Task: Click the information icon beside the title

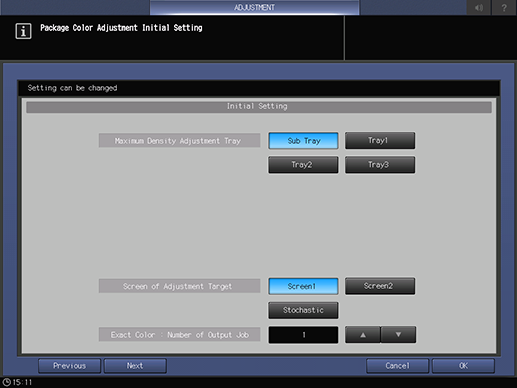Action: tap(23, 31)
